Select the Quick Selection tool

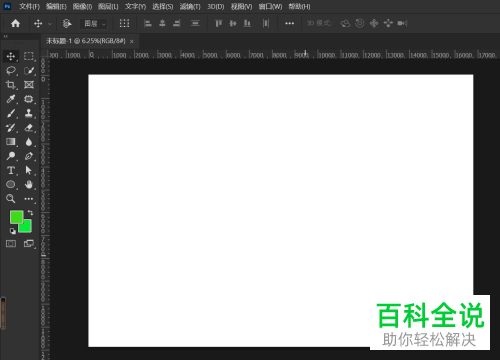29,70
